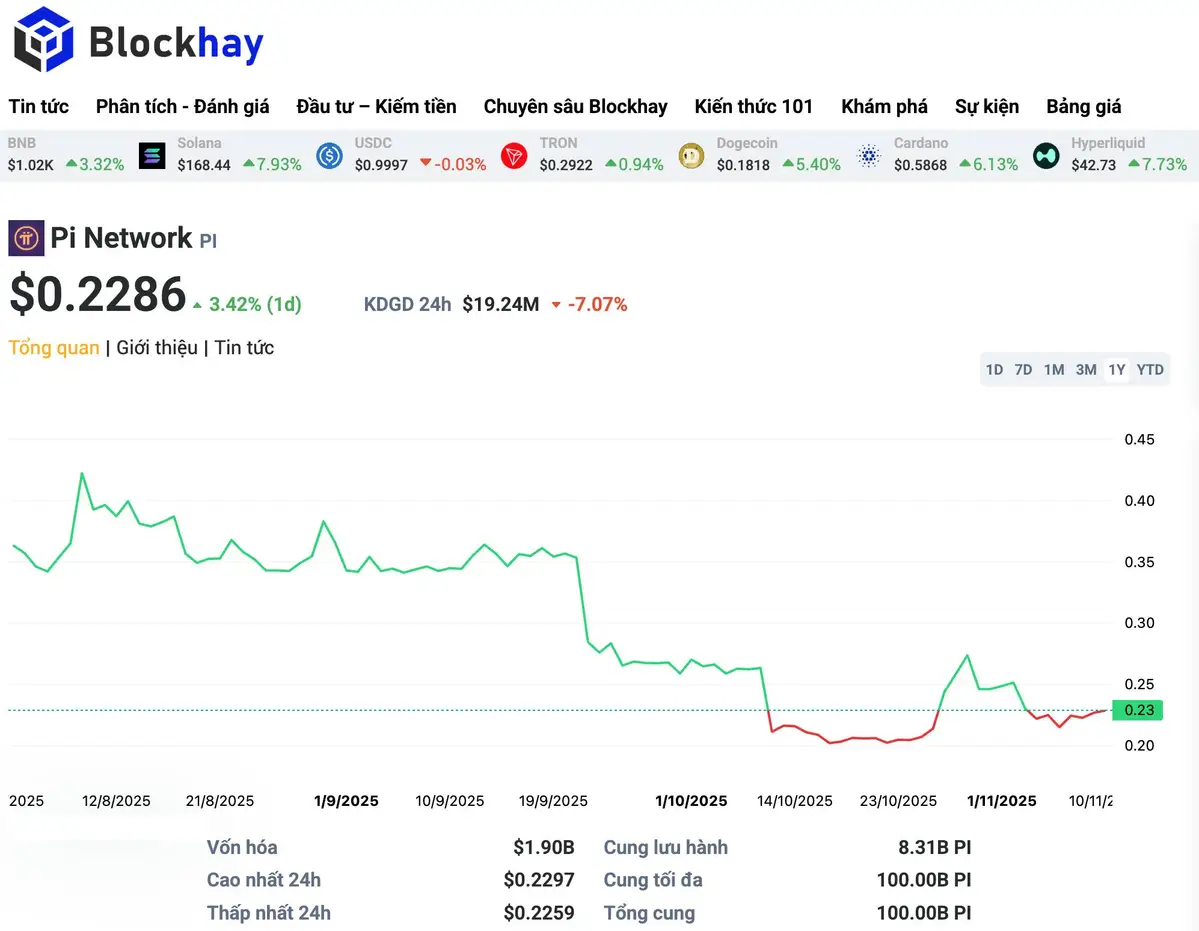Click the Pi Network coin logo

(x=26, y=239)
